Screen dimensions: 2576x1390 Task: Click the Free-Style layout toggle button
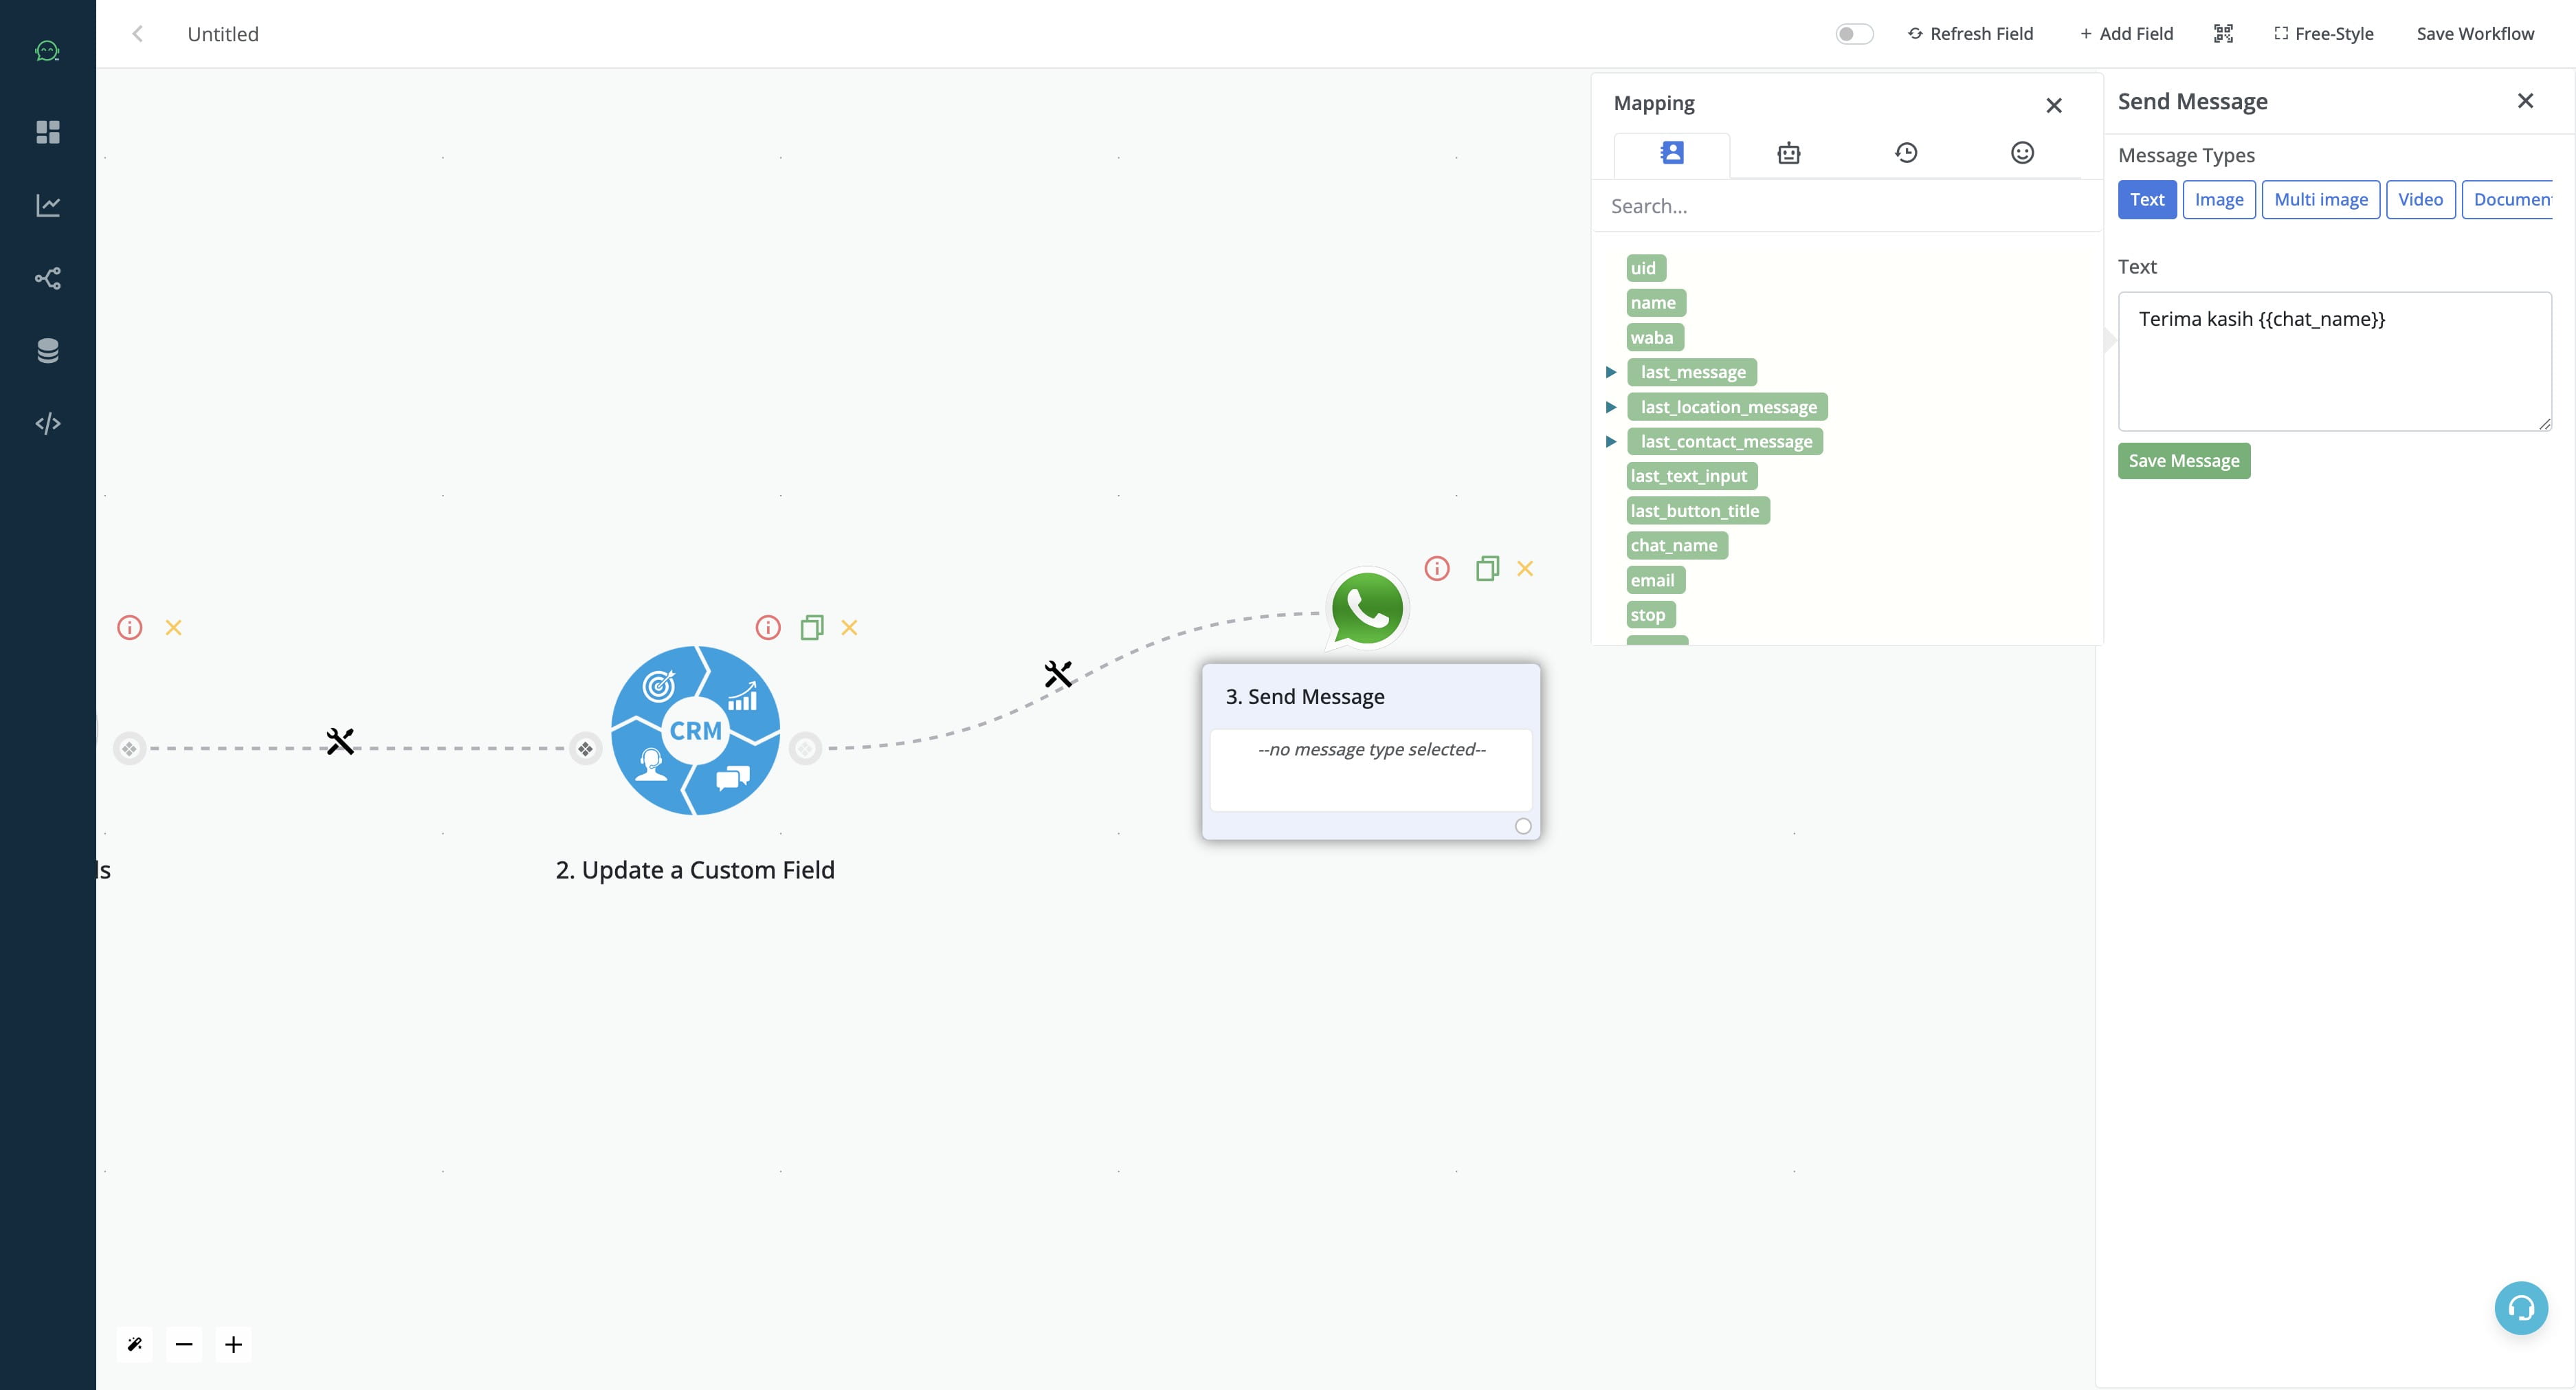(x=2324, y=32)
